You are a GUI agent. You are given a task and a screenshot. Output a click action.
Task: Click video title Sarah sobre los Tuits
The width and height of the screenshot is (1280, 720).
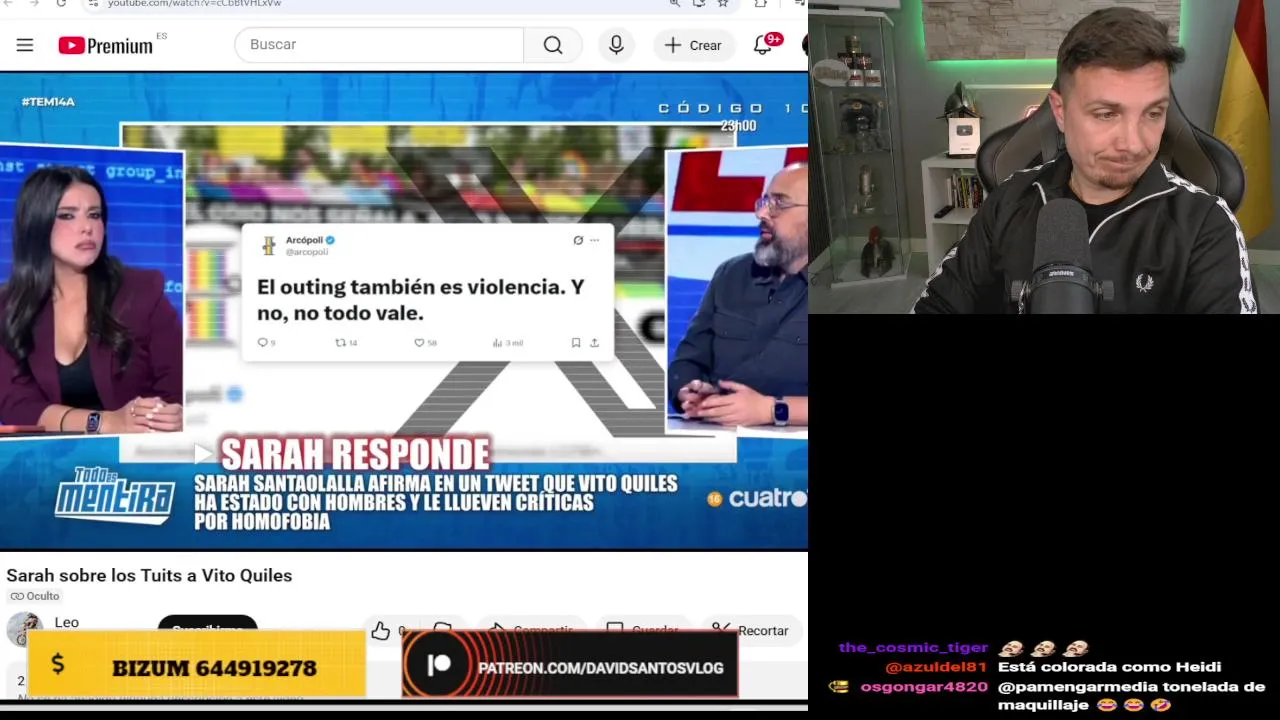(149, 575)
